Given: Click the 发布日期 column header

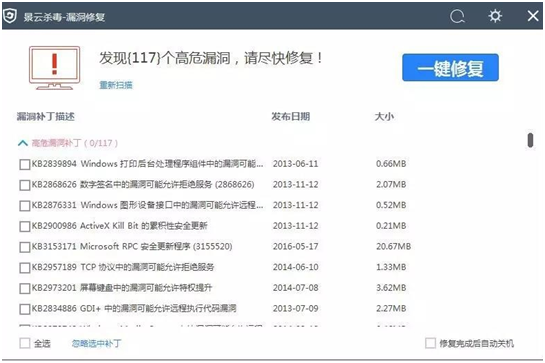Looking at the screenshot, I should click(291, 116).
